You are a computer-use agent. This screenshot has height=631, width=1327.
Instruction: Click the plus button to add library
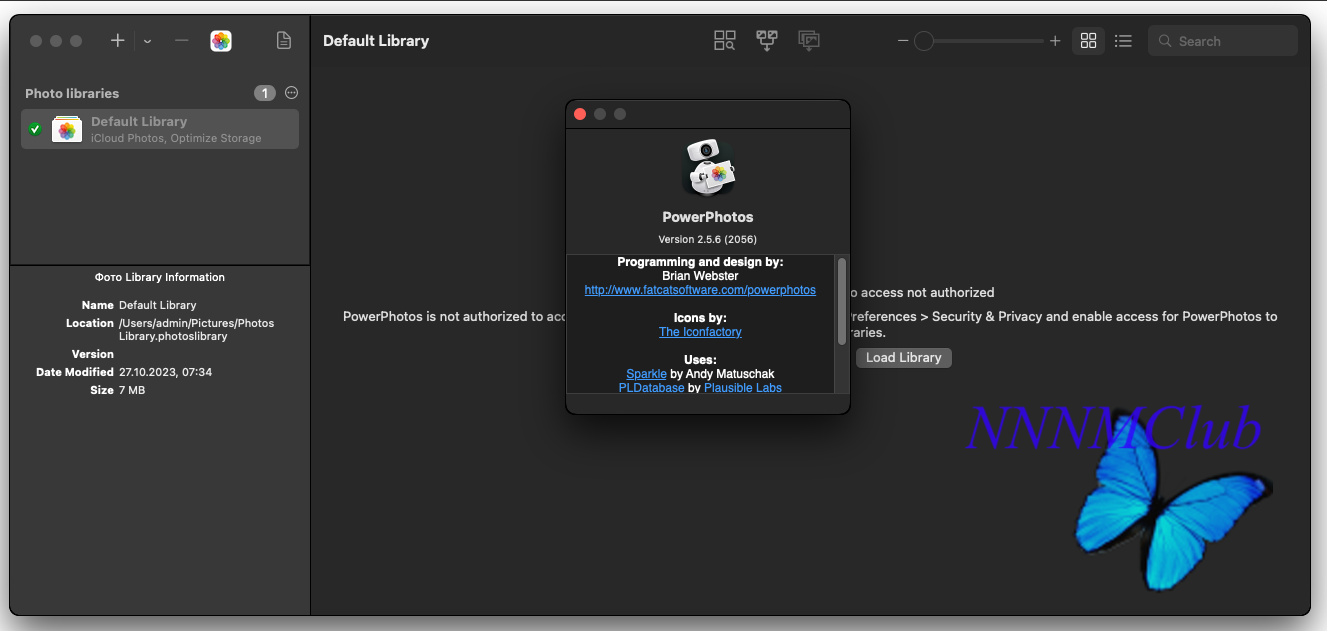click(x=118, y=41)
